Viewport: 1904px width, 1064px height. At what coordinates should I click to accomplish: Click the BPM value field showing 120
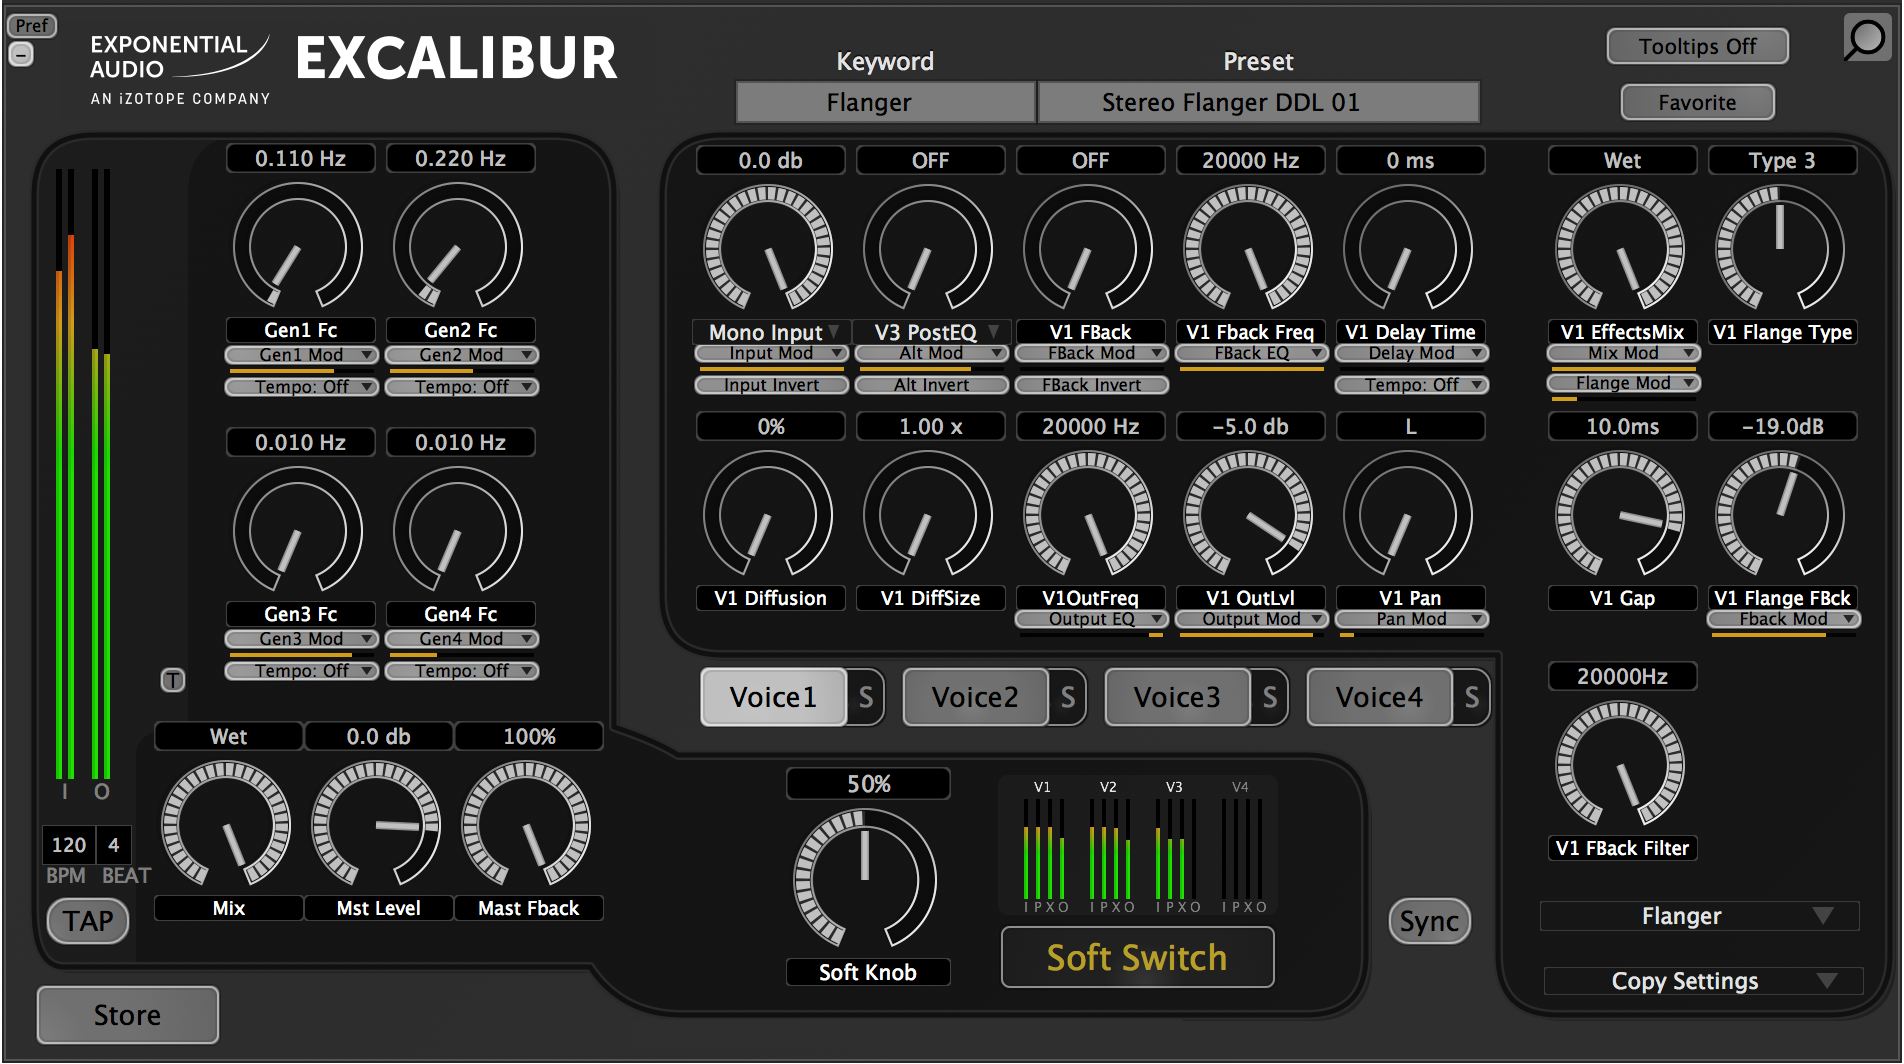click(x=69, y=845)
